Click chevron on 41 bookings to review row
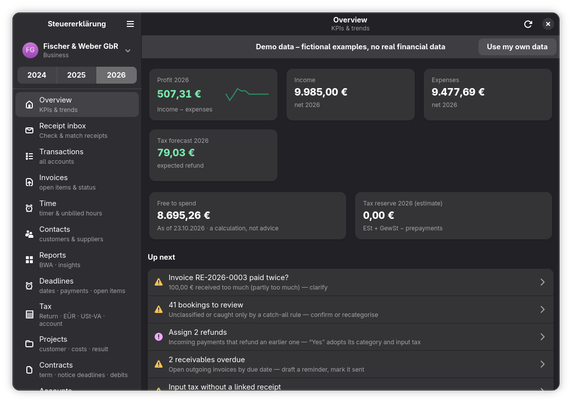The height and width of the screenshot is (403, 572). point(542,310)
